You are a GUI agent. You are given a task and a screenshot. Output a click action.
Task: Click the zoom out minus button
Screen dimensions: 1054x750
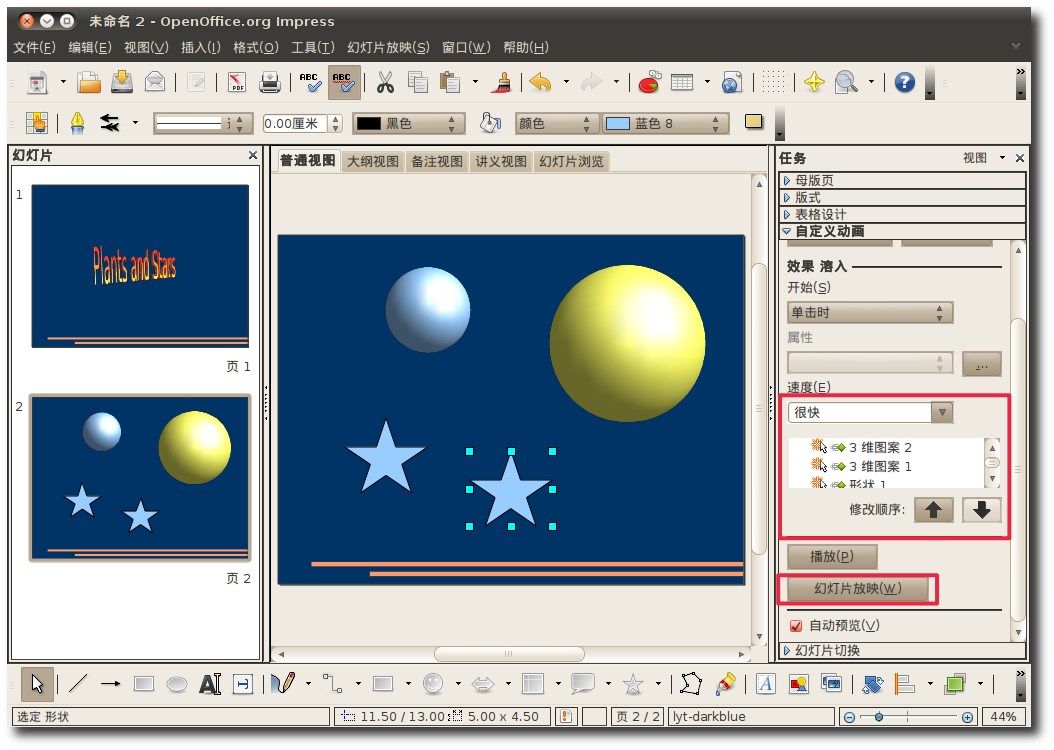point(849,717)
